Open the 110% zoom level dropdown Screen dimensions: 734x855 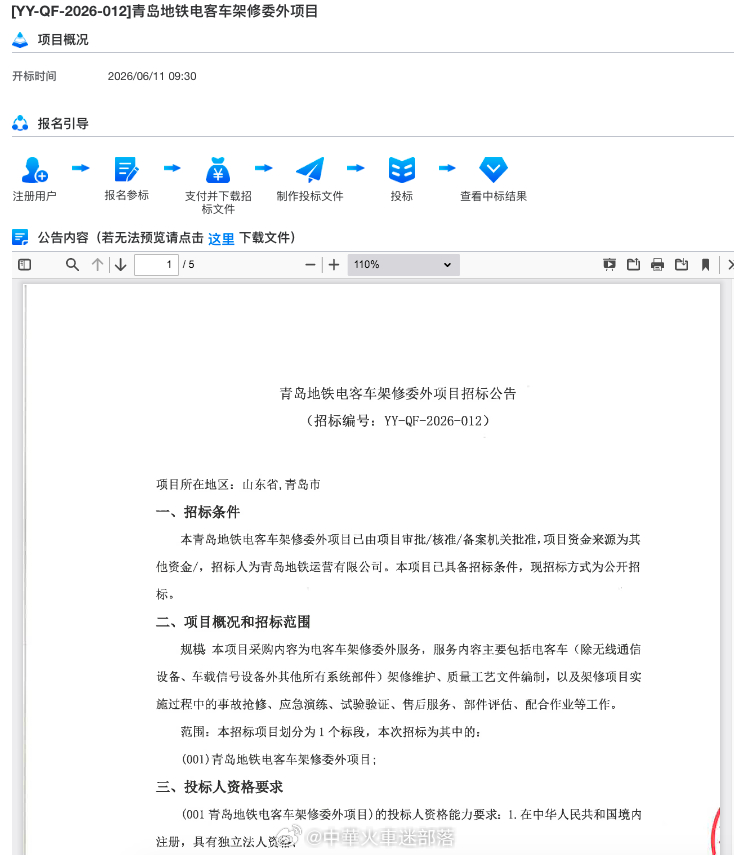[x=404, y=265]
